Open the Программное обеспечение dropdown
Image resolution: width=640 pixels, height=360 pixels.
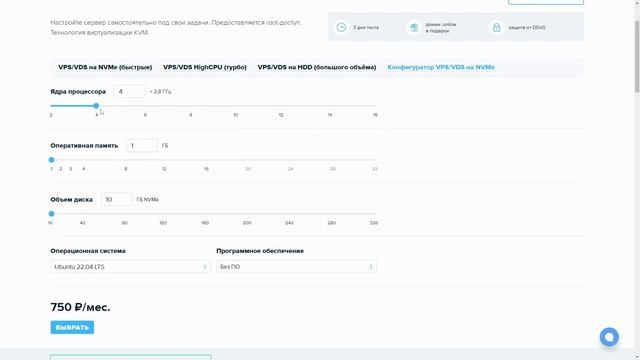tap(296, 267)
